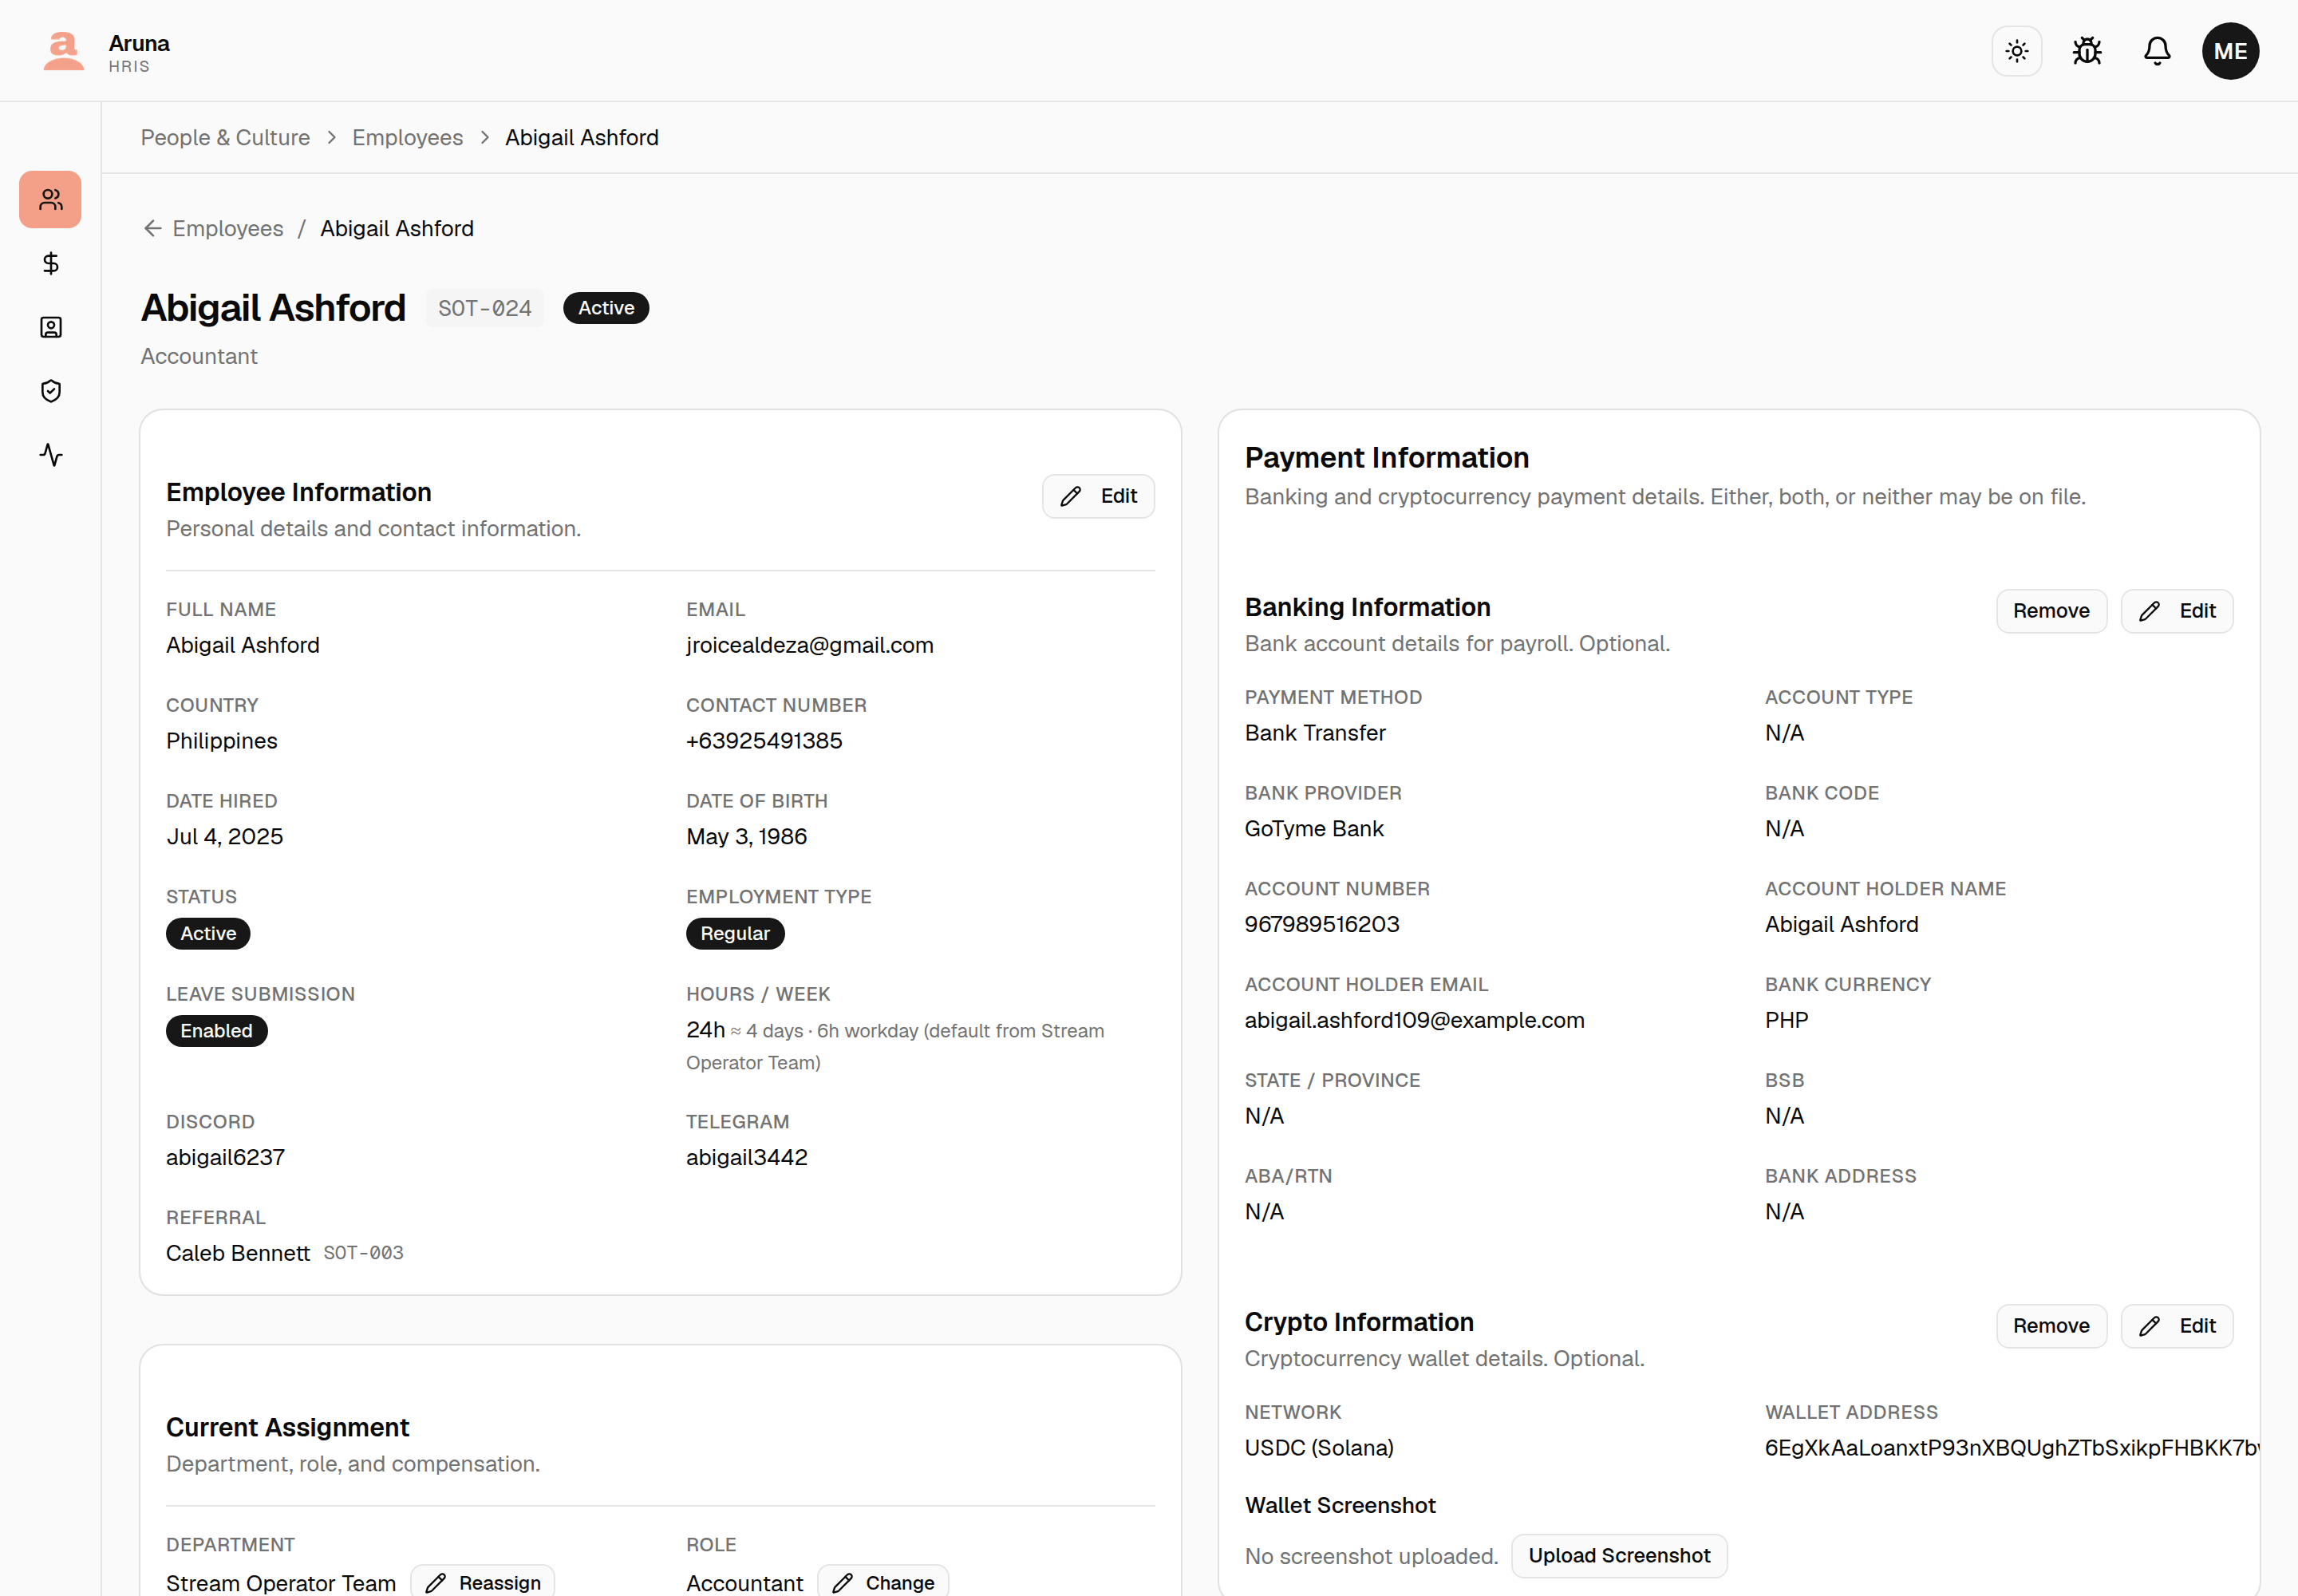The image size is (2298, 1596).
Task: Reassign the Stream Operator Team department
Action: (482, 1582)
